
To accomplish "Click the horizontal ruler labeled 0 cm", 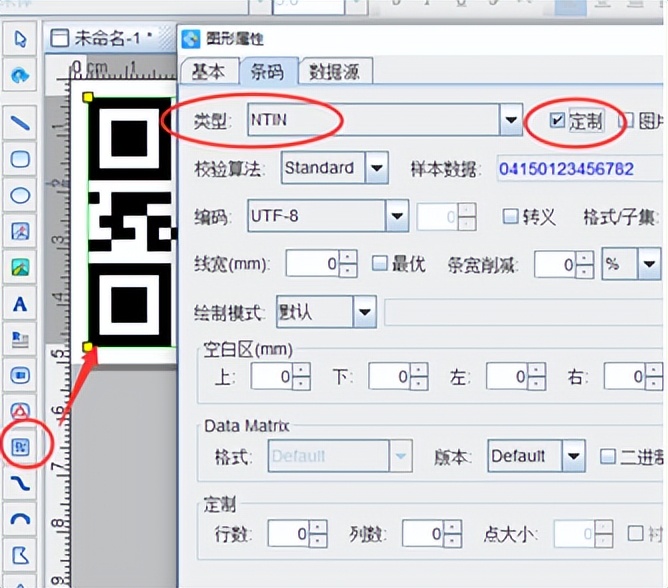I will pos(124,69).
